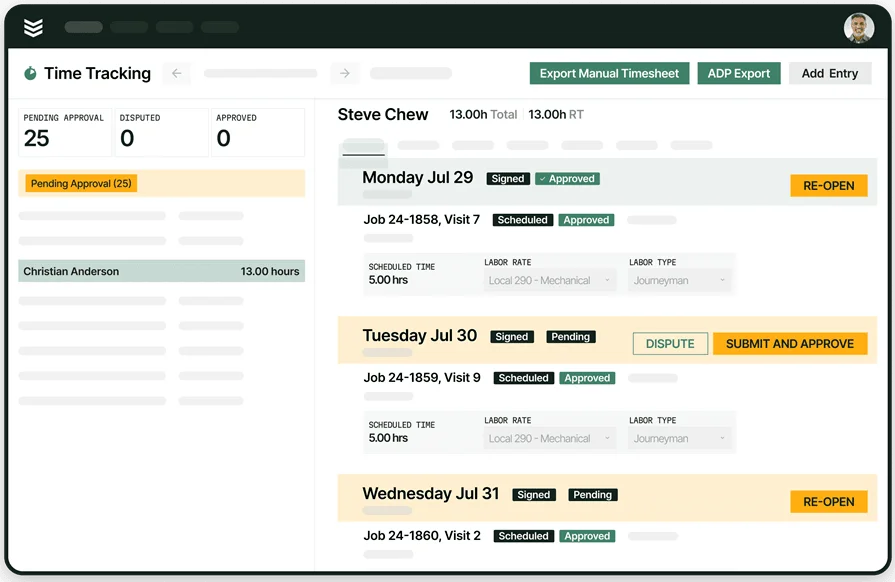
Task: Click the Export Manual Timesheet button
Action: 609,73
